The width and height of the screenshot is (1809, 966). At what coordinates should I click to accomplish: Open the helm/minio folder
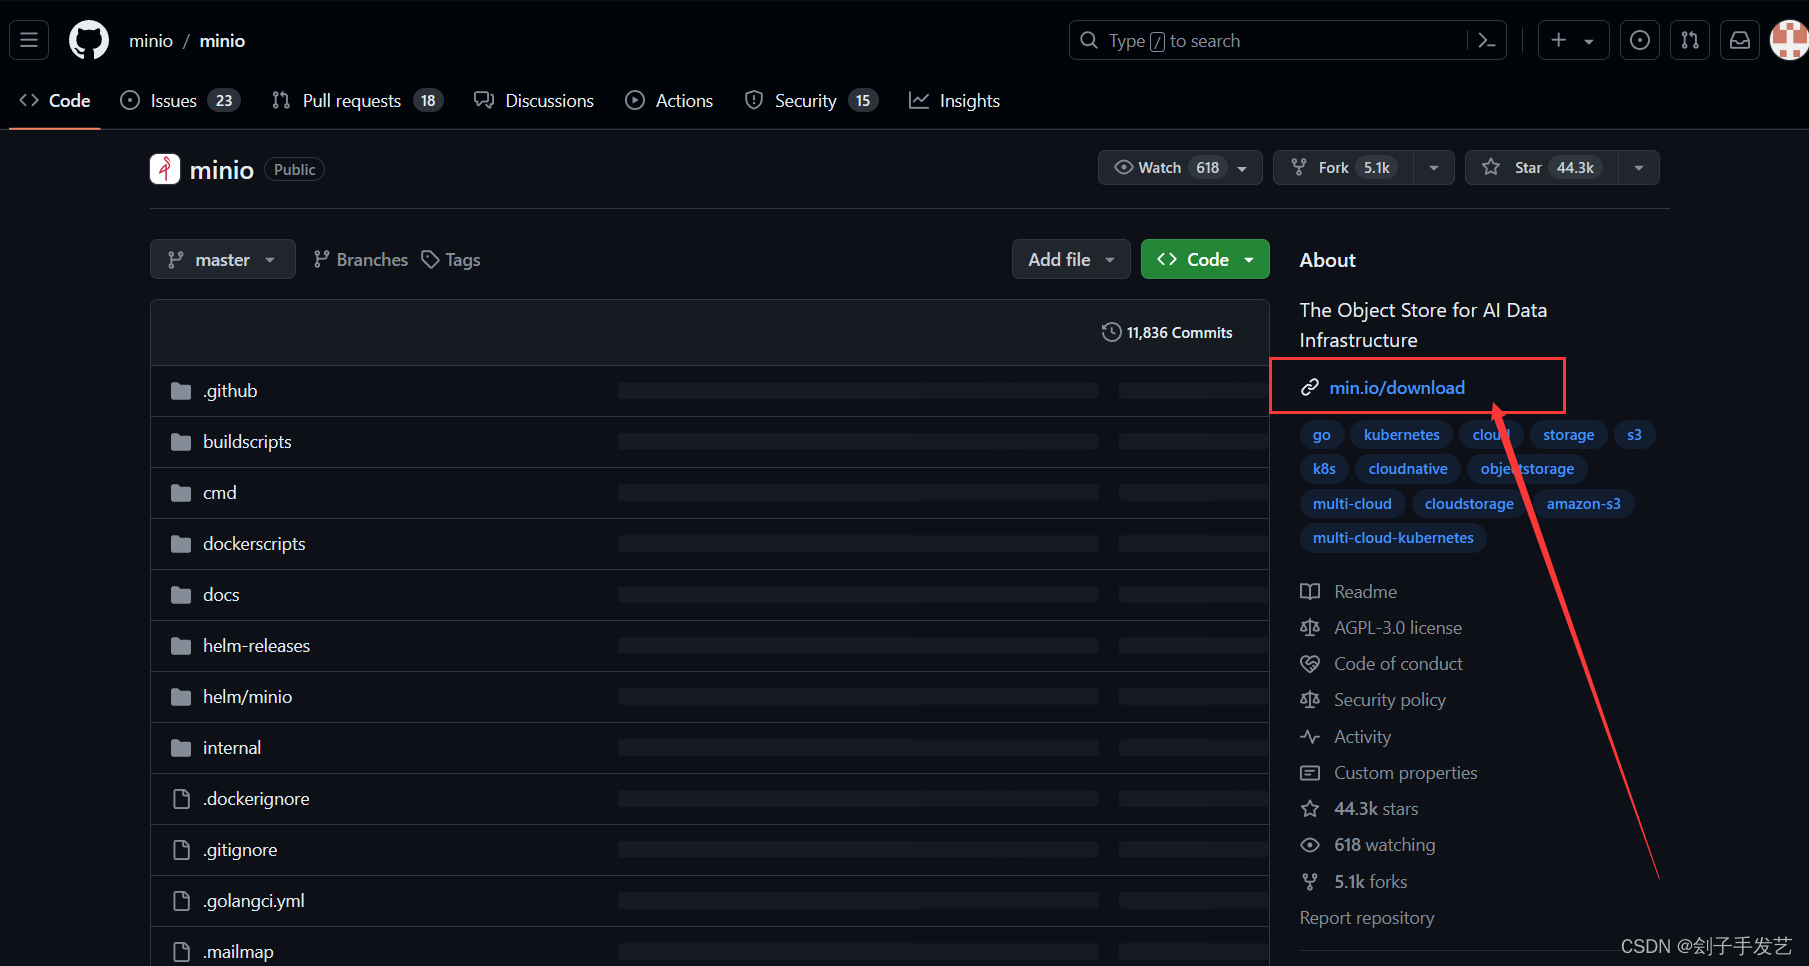tap(247, 696)
